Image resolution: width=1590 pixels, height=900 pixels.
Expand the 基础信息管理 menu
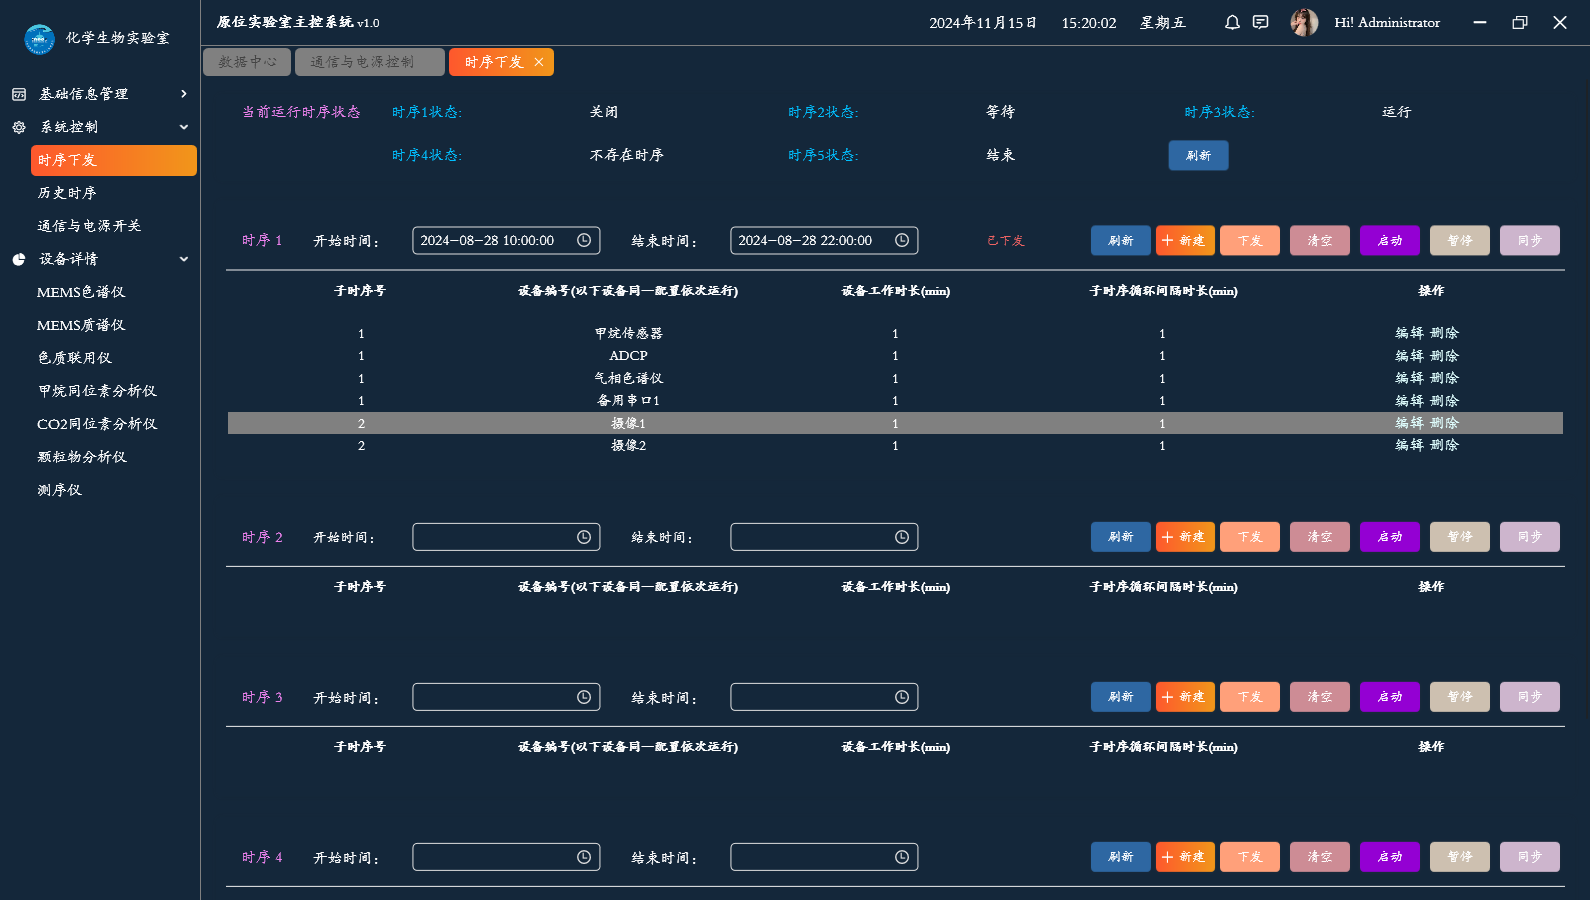183,94
